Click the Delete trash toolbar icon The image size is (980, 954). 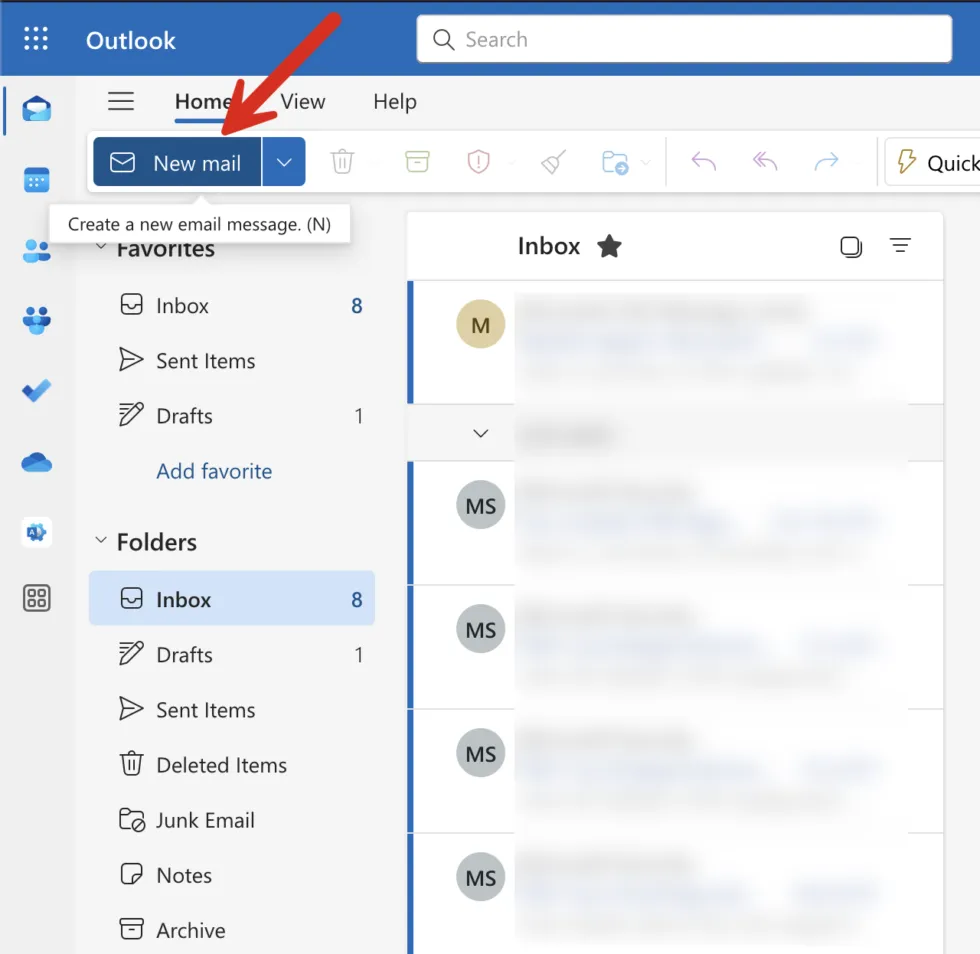(342, 161)
